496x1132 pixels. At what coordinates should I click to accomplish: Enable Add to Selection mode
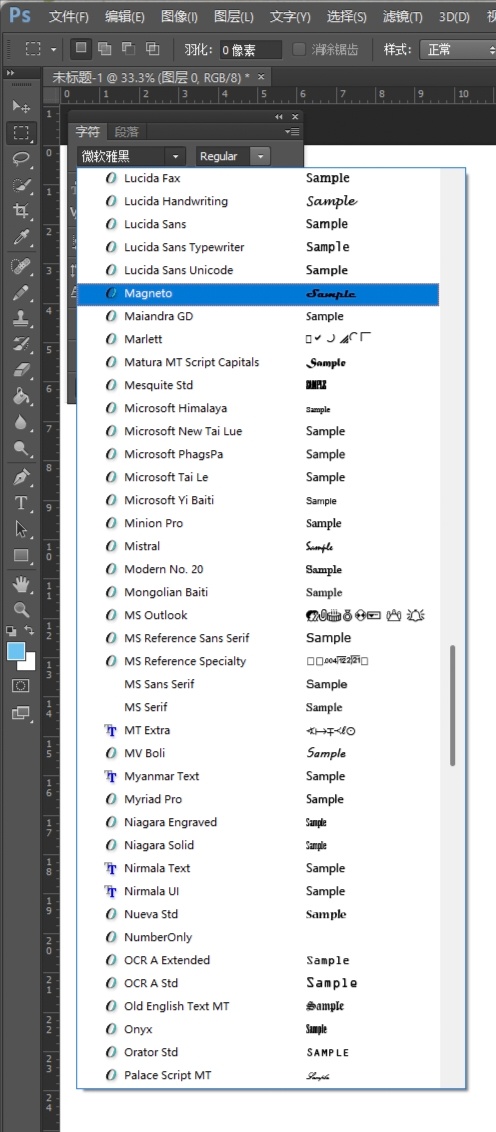click(105, 48)
